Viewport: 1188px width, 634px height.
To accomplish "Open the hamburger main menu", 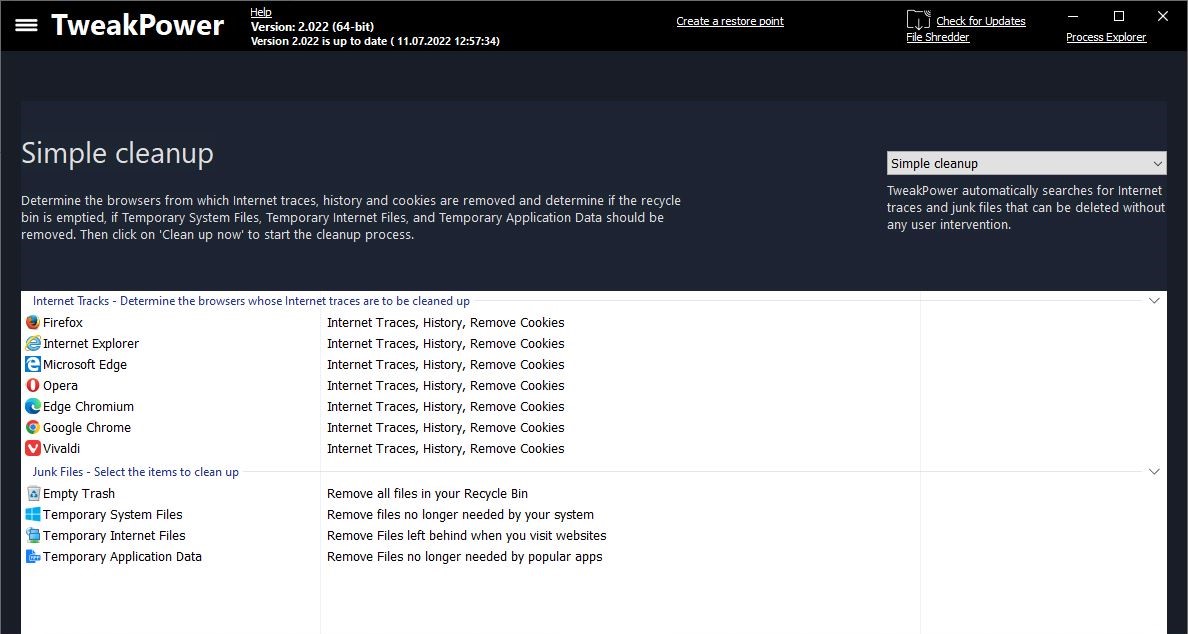I will 27,25.
